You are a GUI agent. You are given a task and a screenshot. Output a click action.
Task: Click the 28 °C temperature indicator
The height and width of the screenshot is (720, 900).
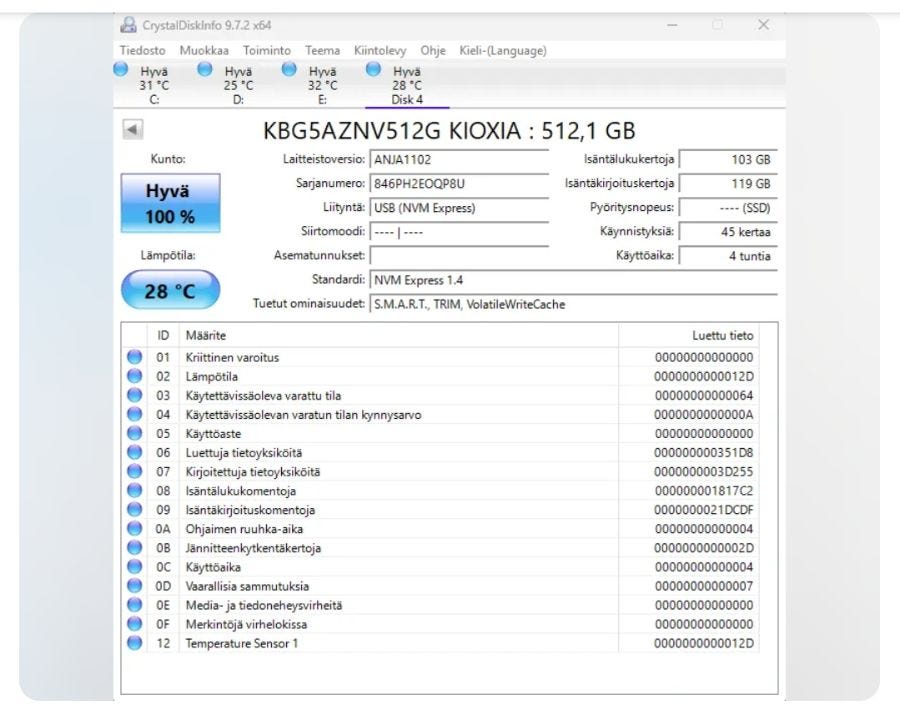pos(169,289)
